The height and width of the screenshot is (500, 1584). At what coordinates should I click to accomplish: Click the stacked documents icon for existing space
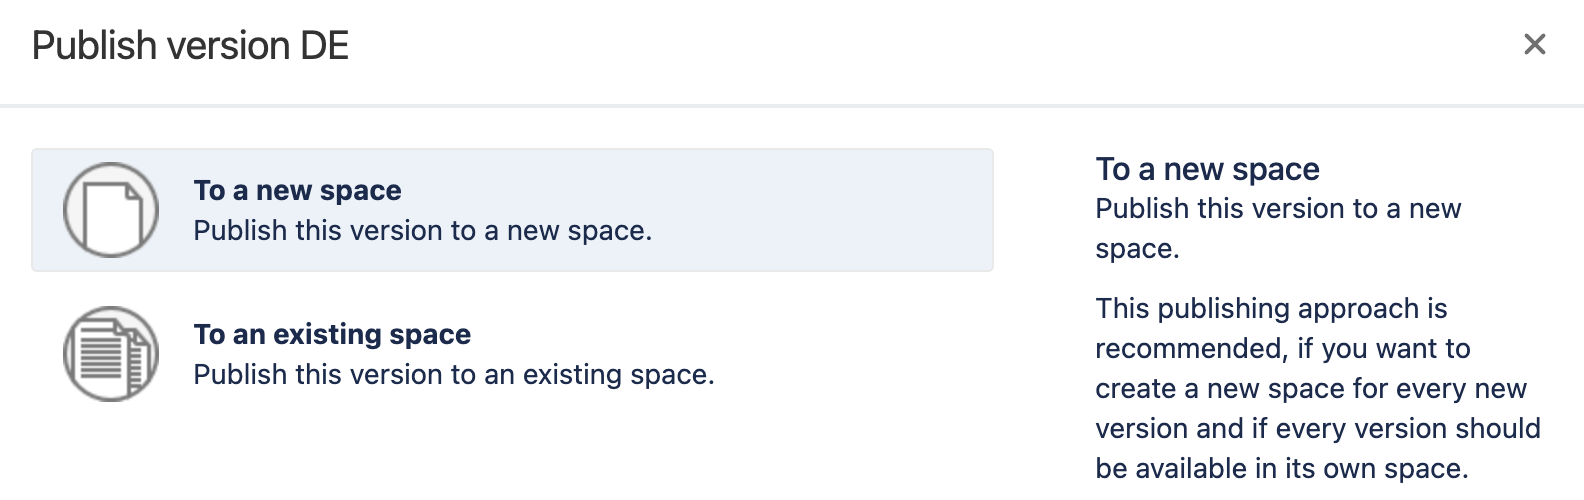click(x=111, y=354)
